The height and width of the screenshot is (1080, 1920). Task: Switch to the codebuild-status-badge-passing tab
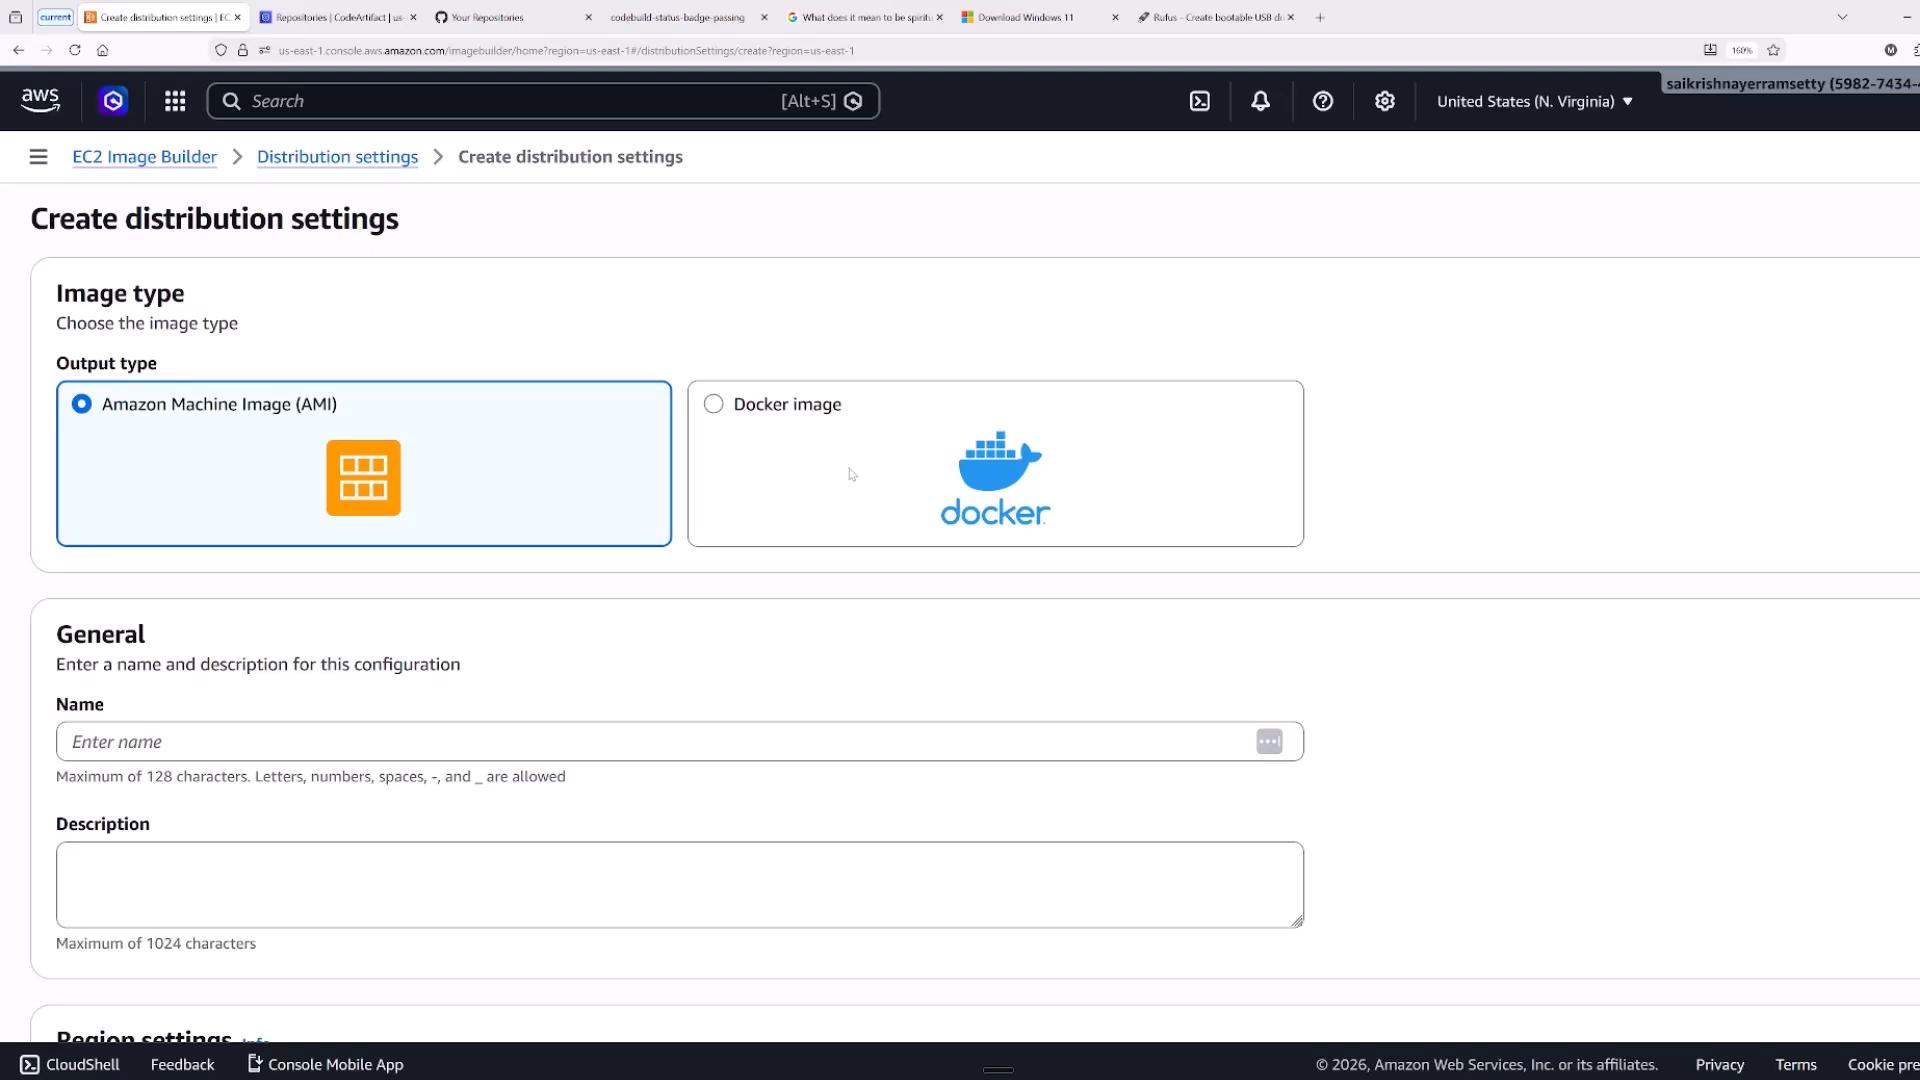(x=688, y=17)
